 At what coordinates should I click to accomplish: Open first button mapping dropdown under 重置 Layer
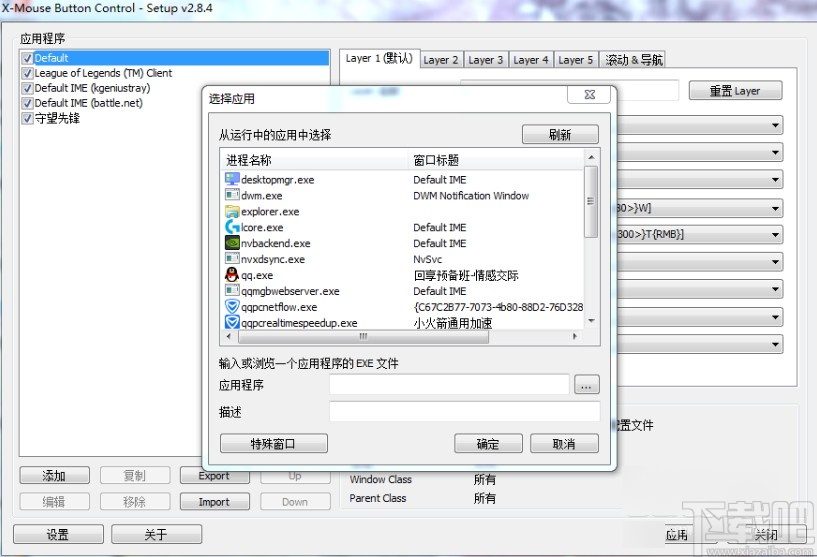click(775, 125)
